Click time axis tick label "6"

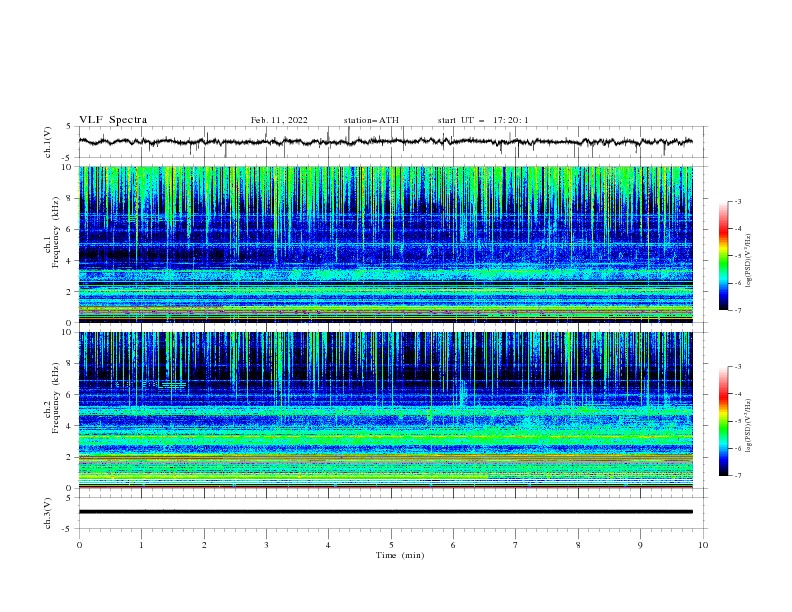tap(454, 545)
